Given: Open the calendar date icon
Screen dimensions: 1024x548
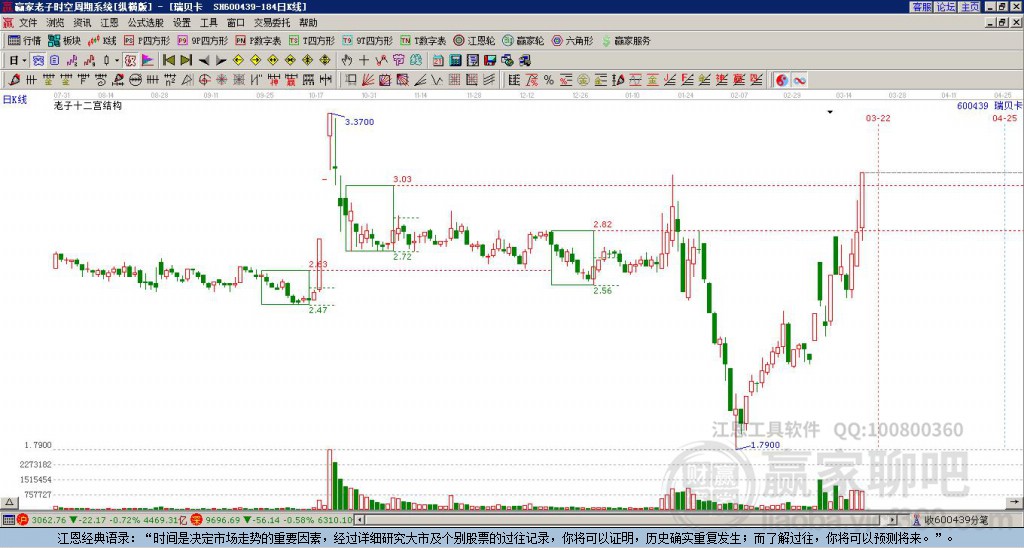Looking at the screenshot, I should point(438,60).
